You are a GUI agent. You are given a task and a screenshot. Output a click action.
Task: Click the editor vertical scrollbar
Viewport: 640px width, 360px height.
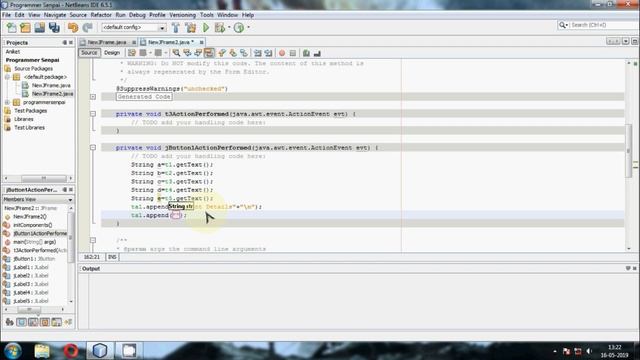(x=629, y=151)
